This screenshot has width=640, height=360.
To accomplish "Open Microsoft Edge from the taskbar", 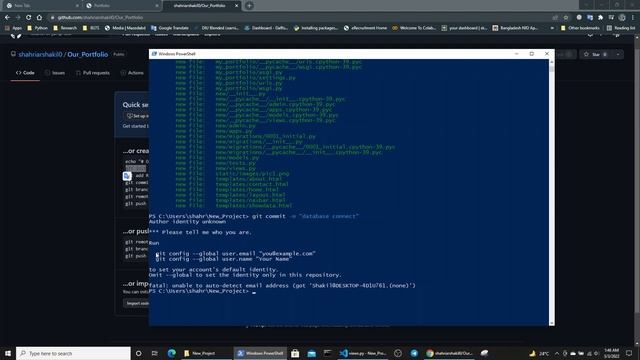I will [171, 353].
